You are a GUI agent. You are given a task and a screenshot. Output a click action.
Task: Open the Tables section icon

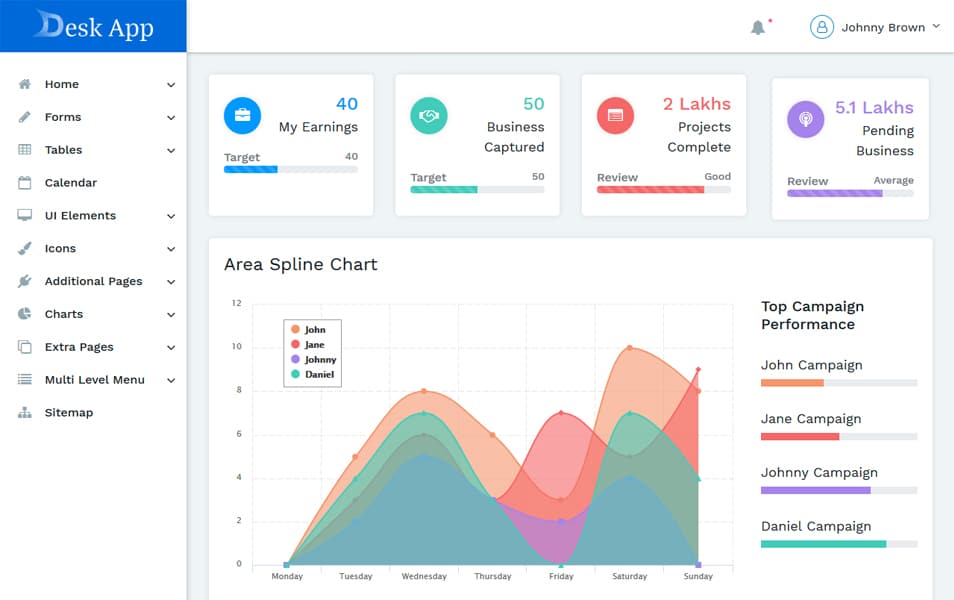pos(23,149)
